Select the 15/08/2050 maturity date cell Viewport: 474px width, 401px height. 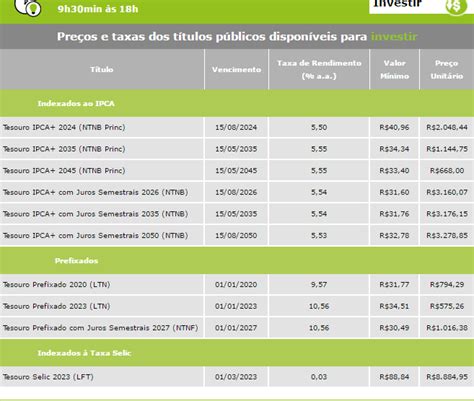(236, 236)
